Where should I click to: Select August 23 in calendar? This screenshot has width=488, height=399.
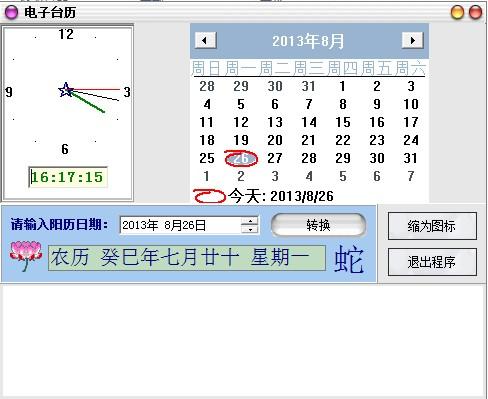(x=377, y=140)
